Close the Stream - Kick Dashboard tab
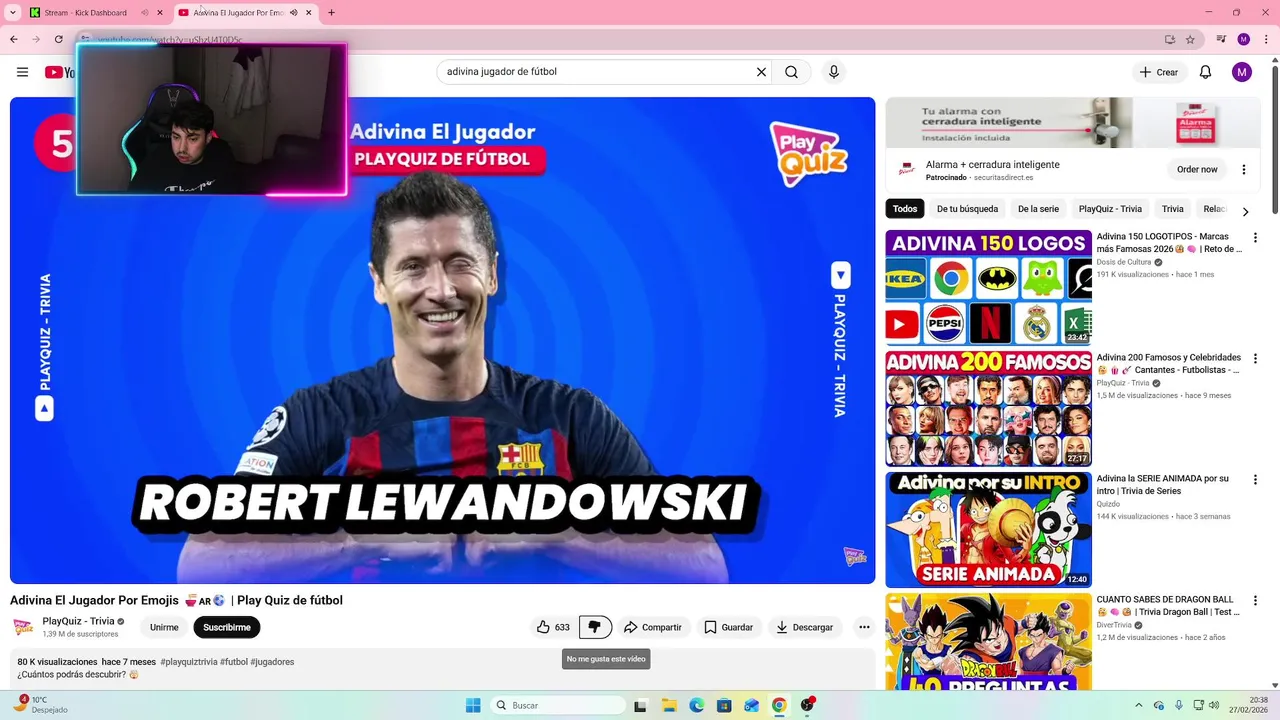 click(x=160, y=13)
